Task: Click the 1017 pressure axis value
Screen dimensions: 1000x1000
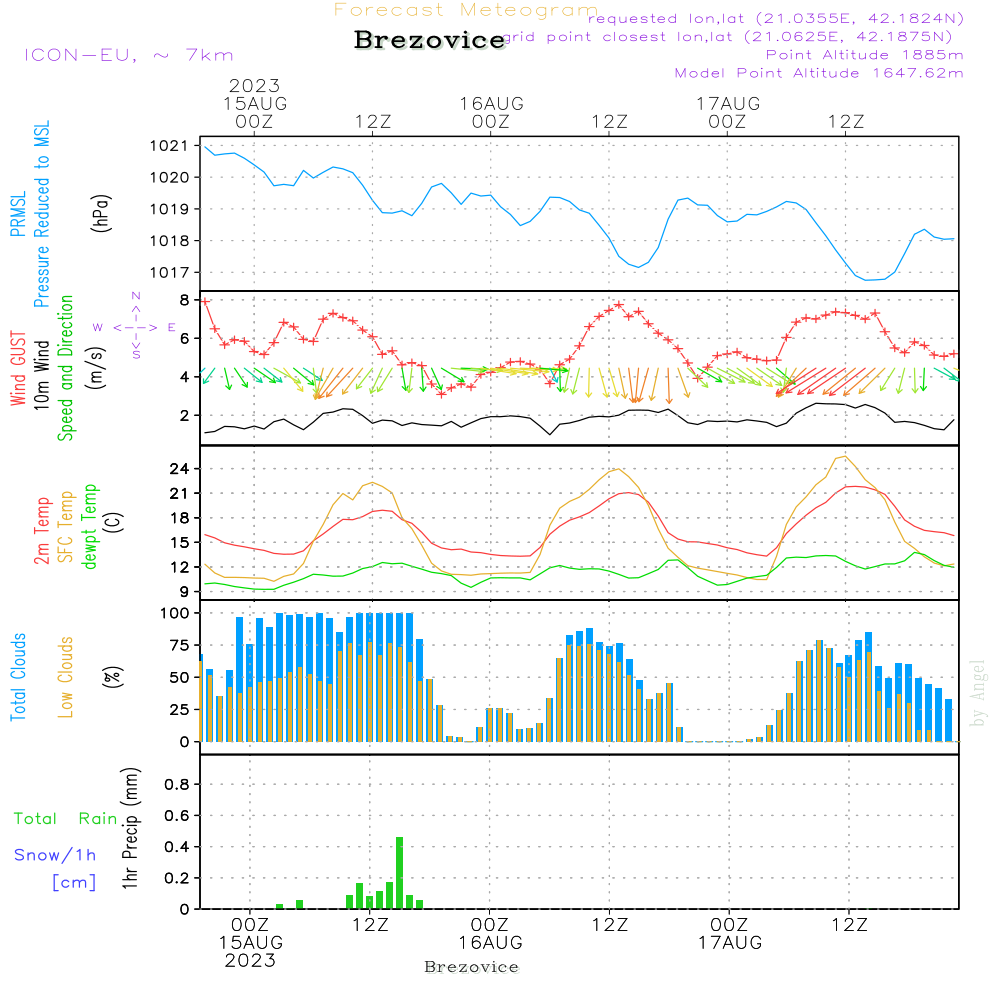Action: pyautogui.click(x=169, y=273)
